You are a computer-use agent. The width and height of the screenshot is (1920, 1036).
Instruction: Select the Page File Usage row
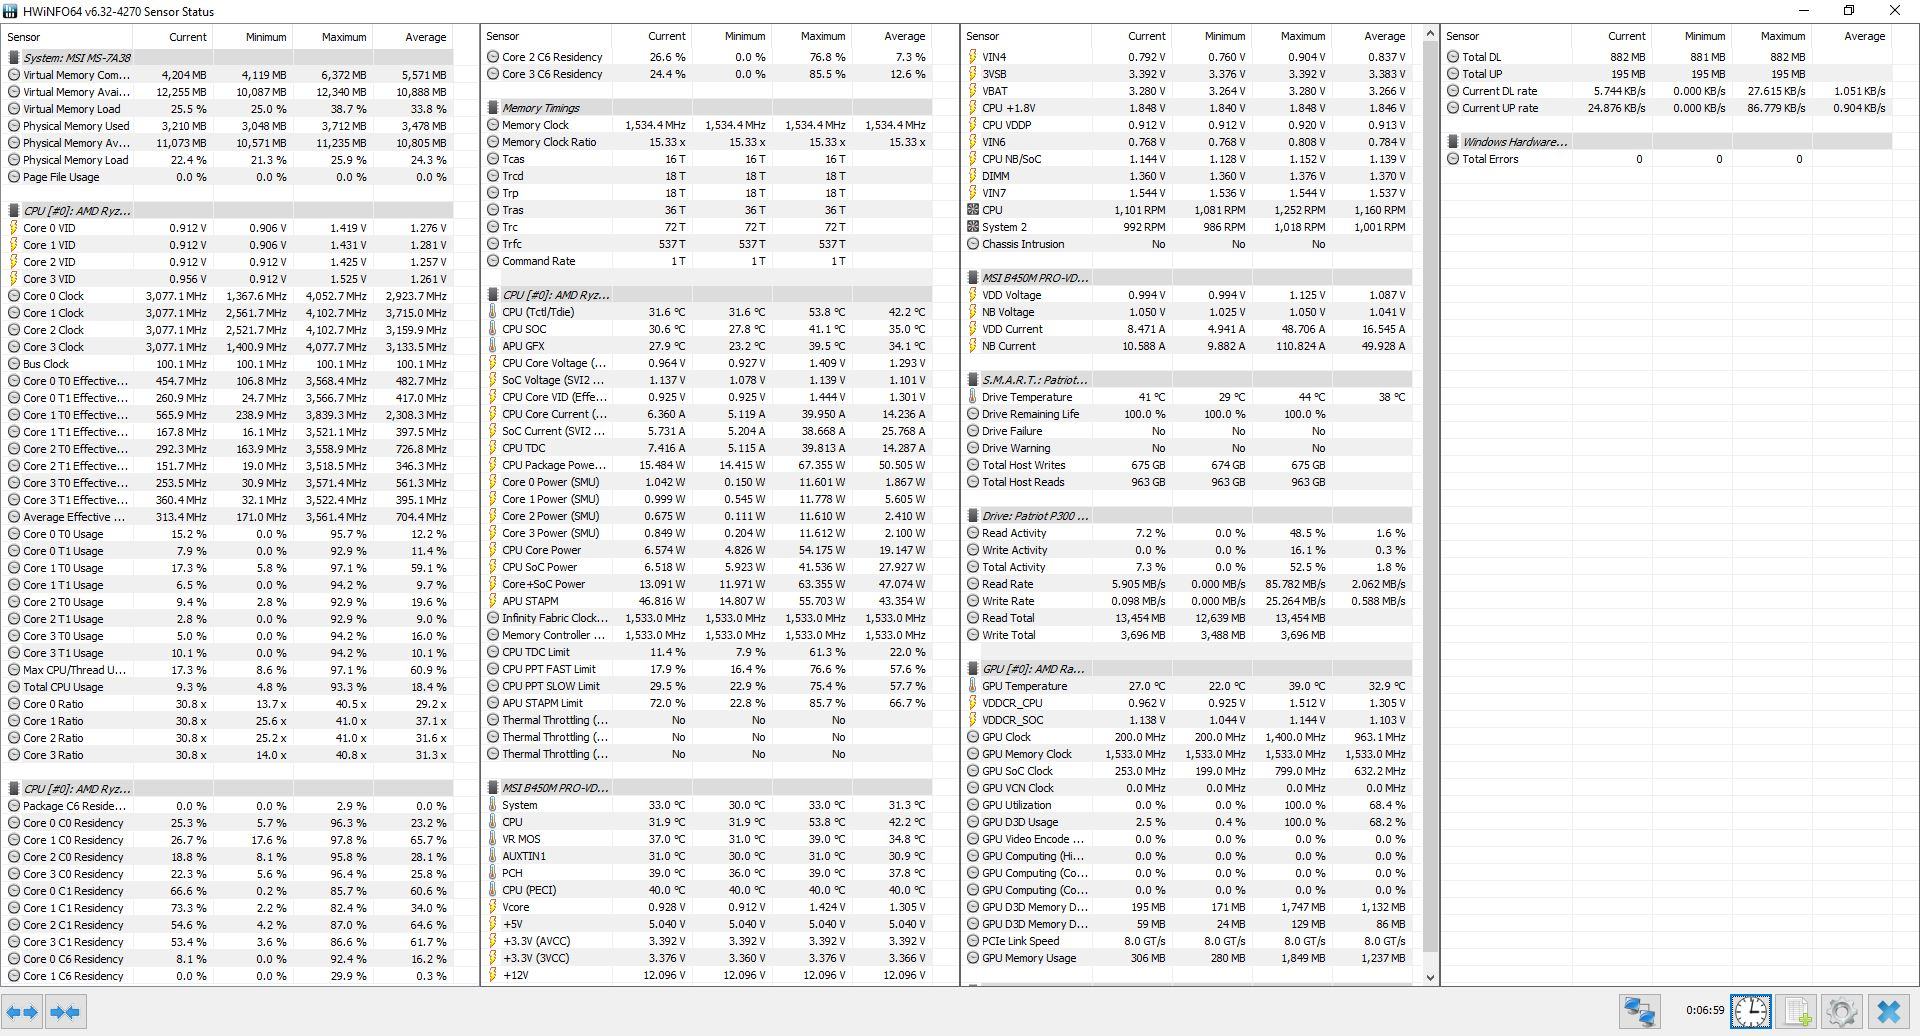point(229,177)
